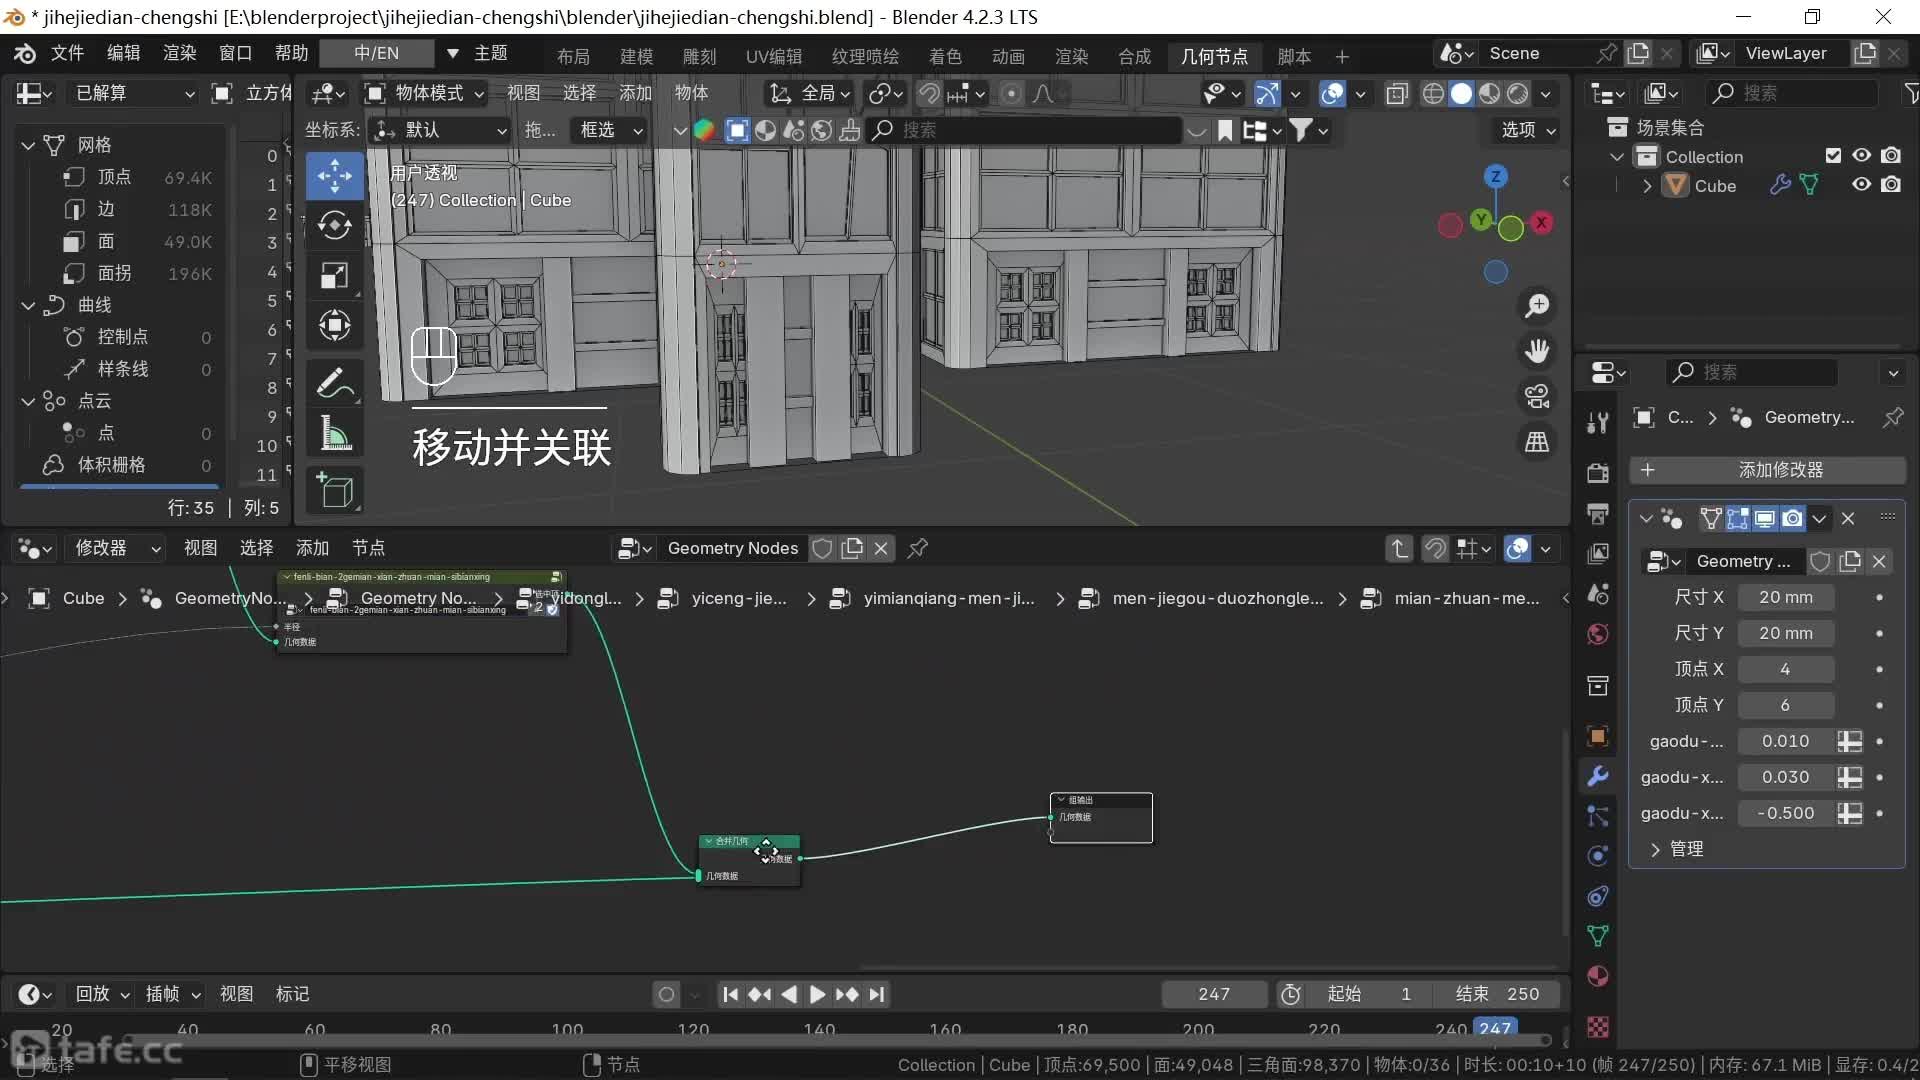Uncheck Collection exclude checkbox in outliner

pyautogui.click(x=1833, y=156)
